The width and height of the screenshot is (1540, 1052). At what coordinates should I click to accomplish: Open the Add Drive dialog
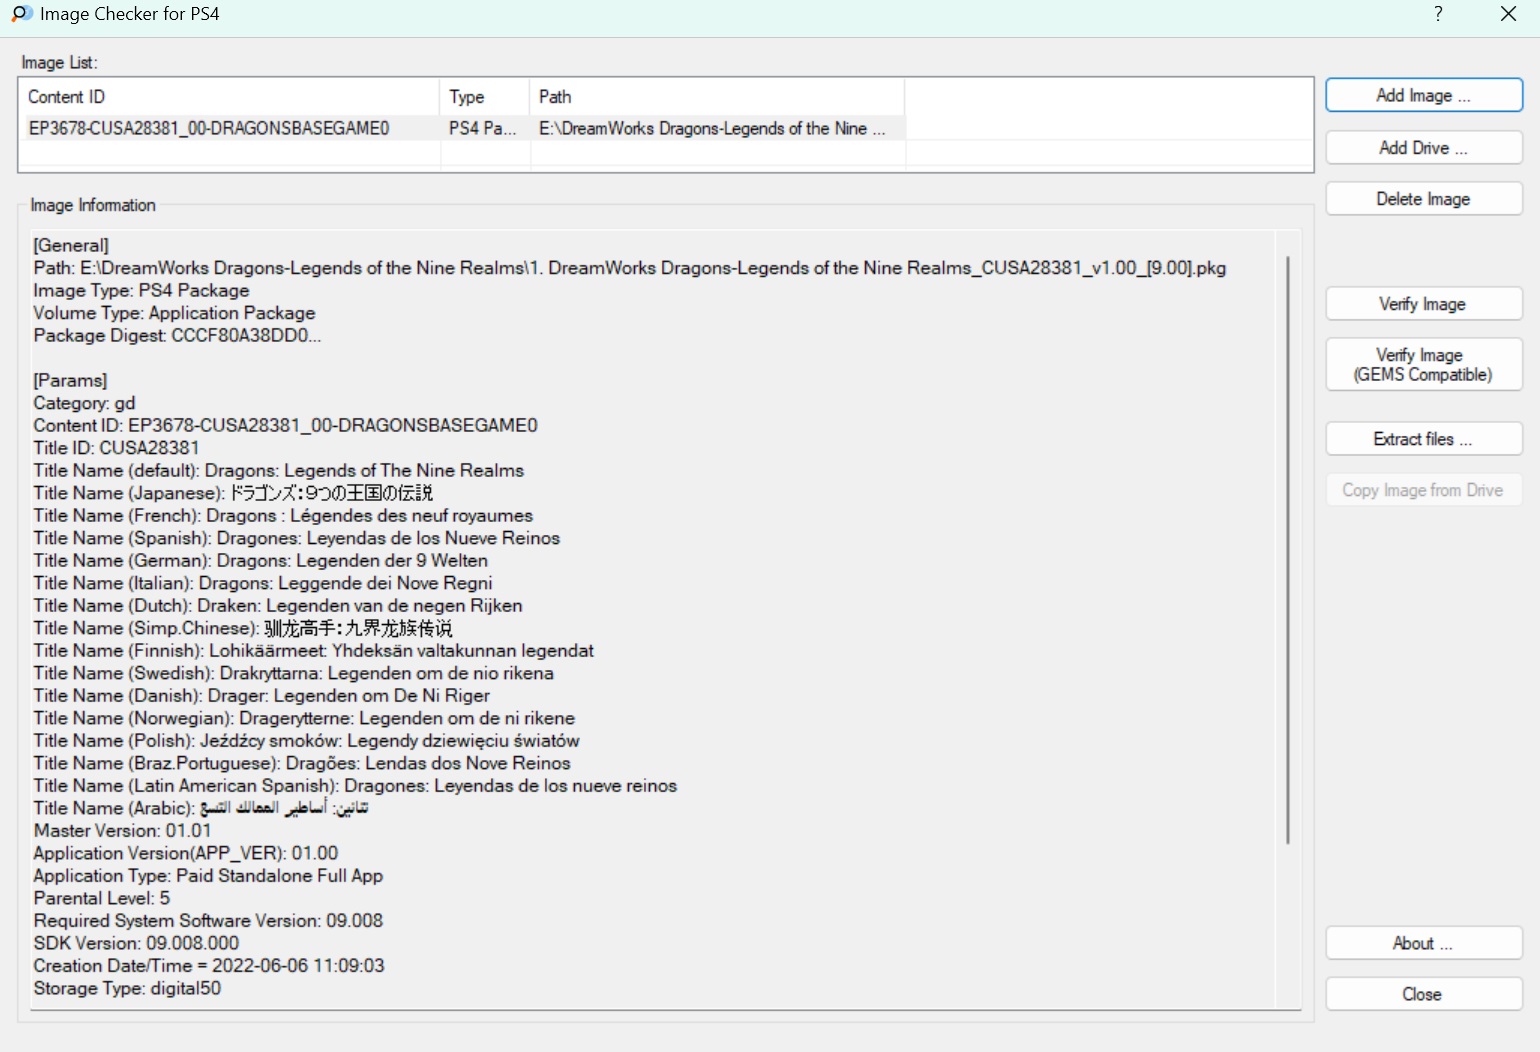point(1423,148)
